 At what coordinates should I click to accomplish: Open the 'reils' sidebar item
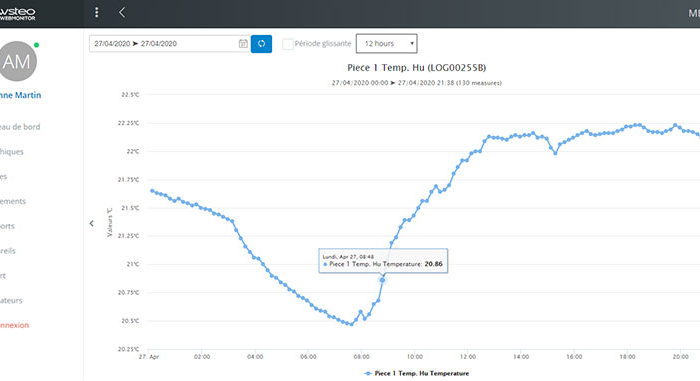point(8,251)
